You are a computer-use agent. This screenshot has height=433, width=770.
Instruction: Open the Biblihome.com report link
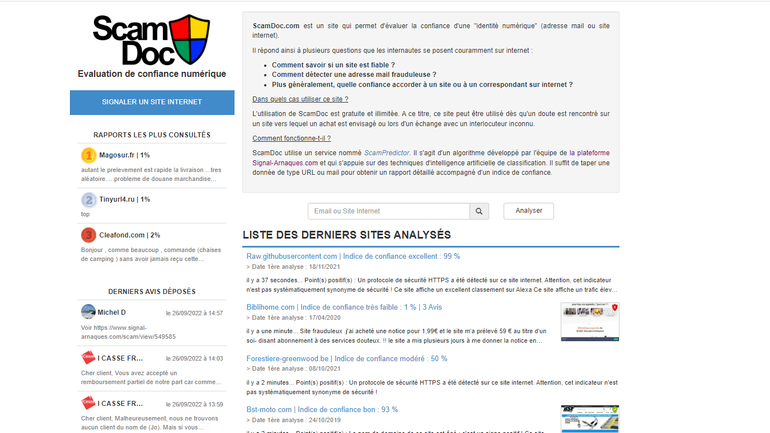[x=344, y=307]
